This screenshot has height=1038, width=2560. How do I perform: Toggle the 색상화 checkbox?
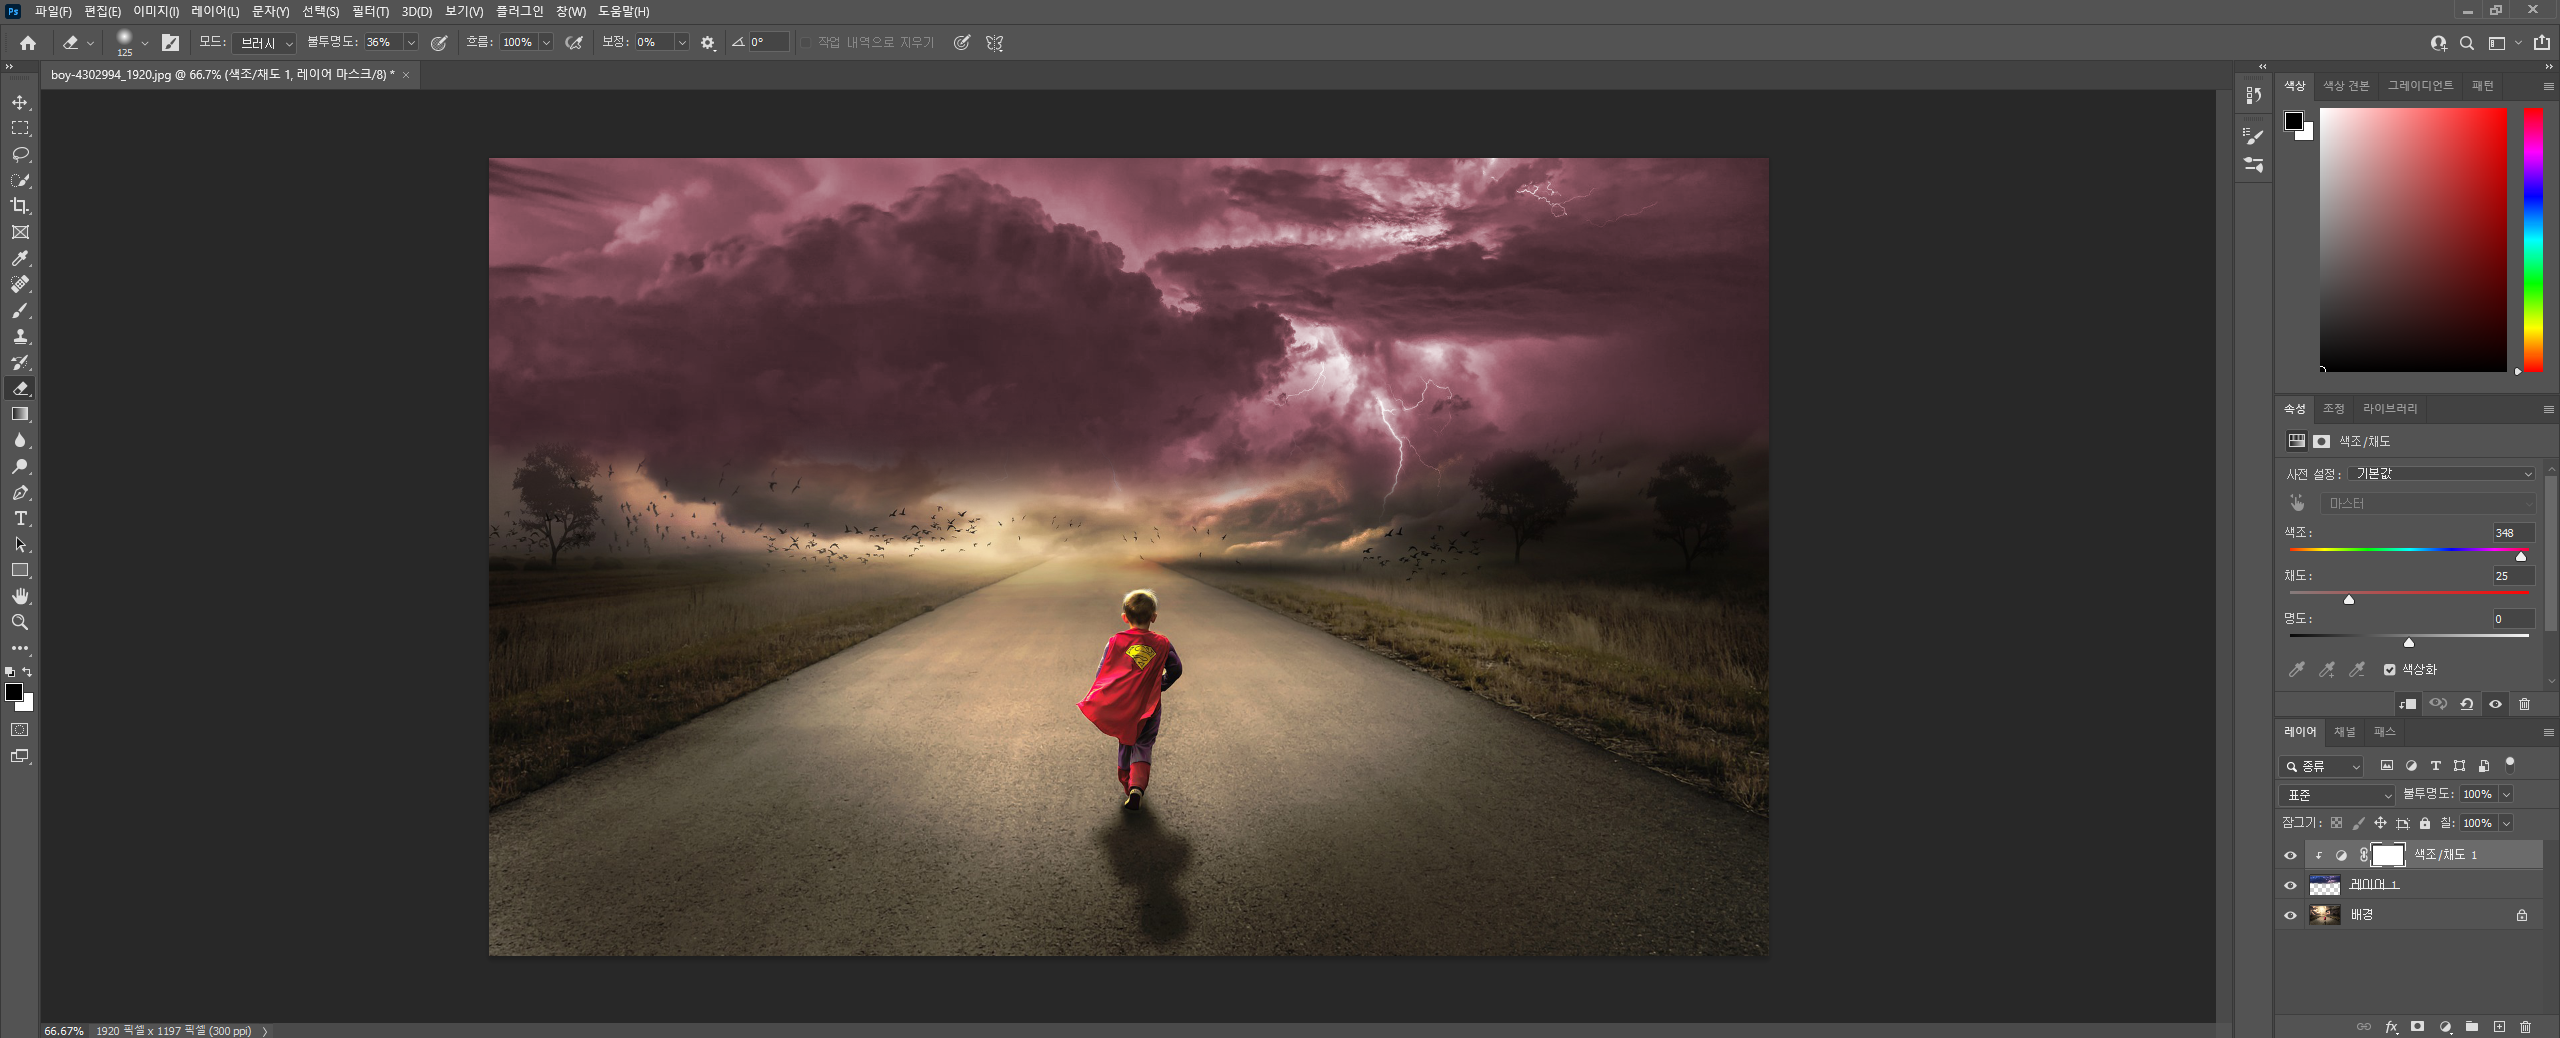2389,670
